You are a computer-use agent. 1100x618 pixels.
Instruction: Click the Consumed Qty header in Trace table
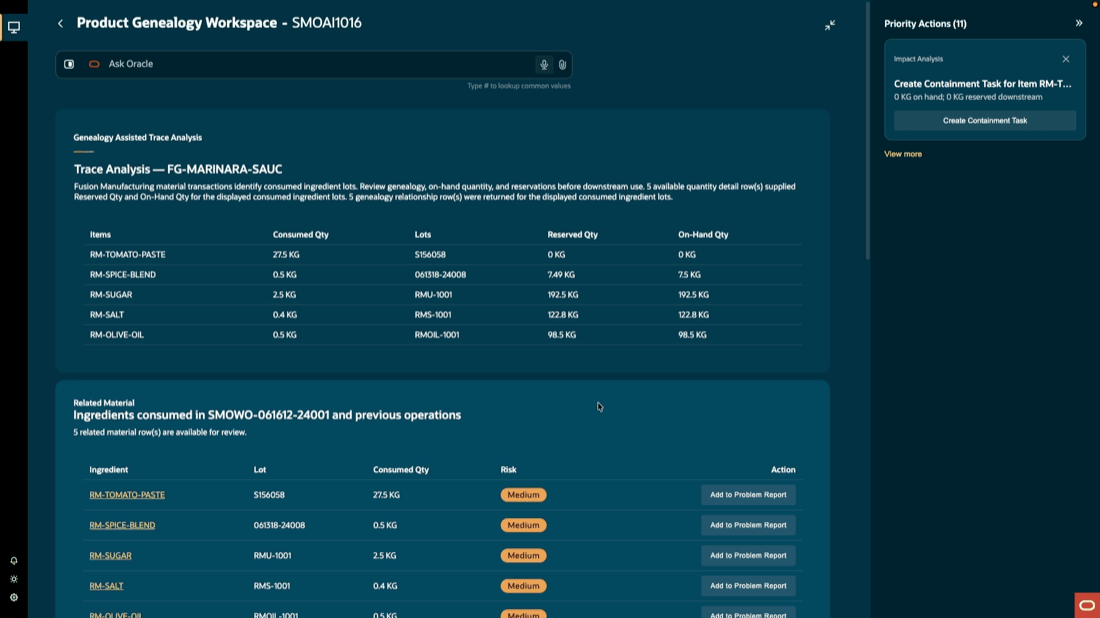point(300,234)
